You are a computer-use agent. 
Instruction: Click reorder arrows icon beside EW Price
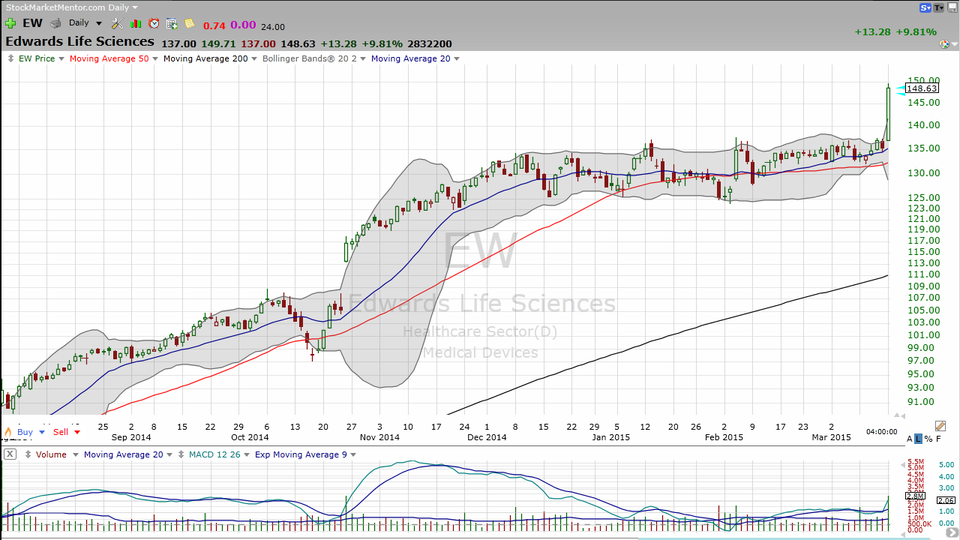(x=10, y=59)
